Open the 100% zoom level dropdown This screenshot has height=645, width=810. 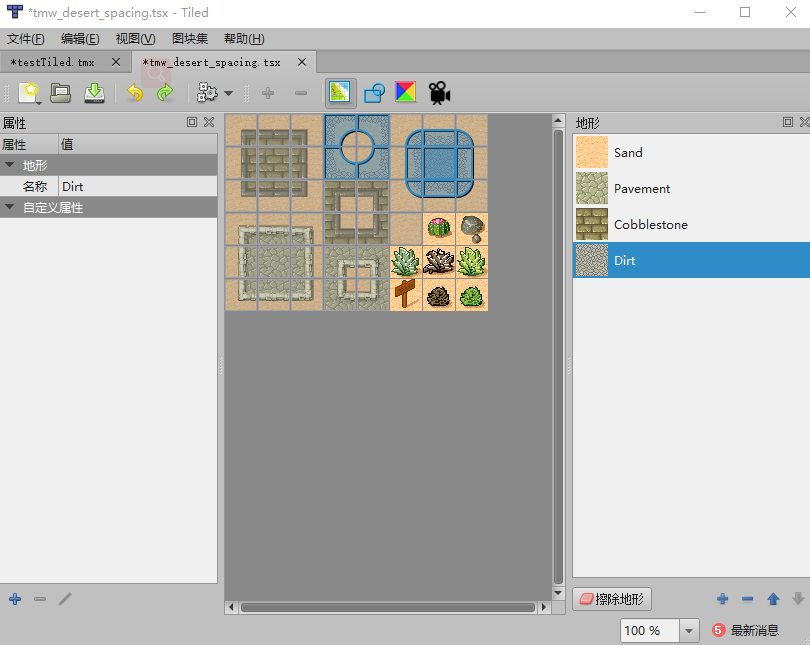(688, 631)
